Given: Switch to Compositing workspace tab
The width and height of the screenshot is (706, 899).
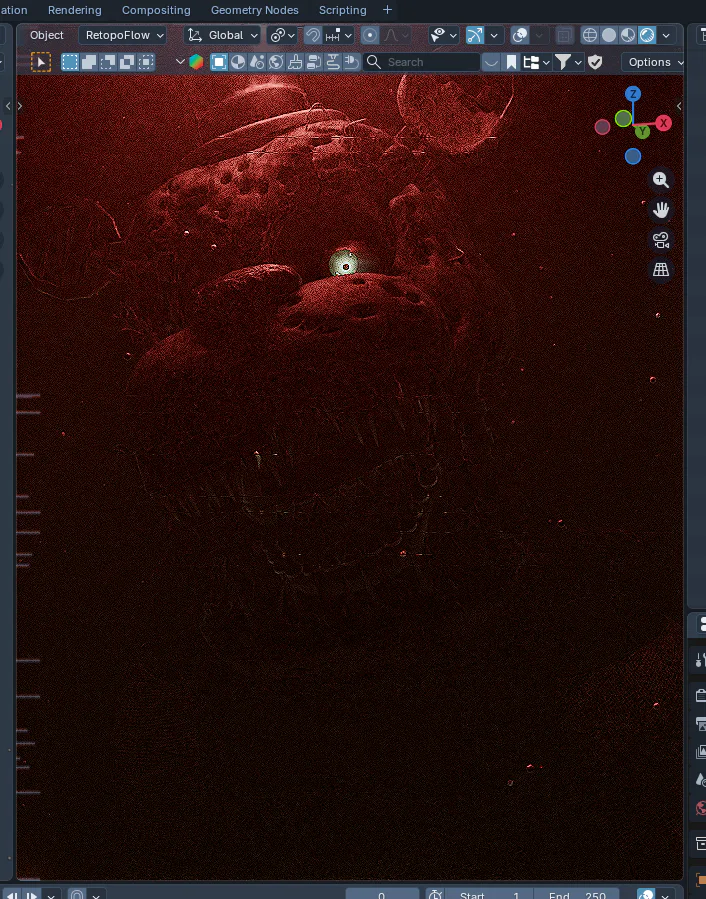Looking at the screenshot, I should coord(156,10).
